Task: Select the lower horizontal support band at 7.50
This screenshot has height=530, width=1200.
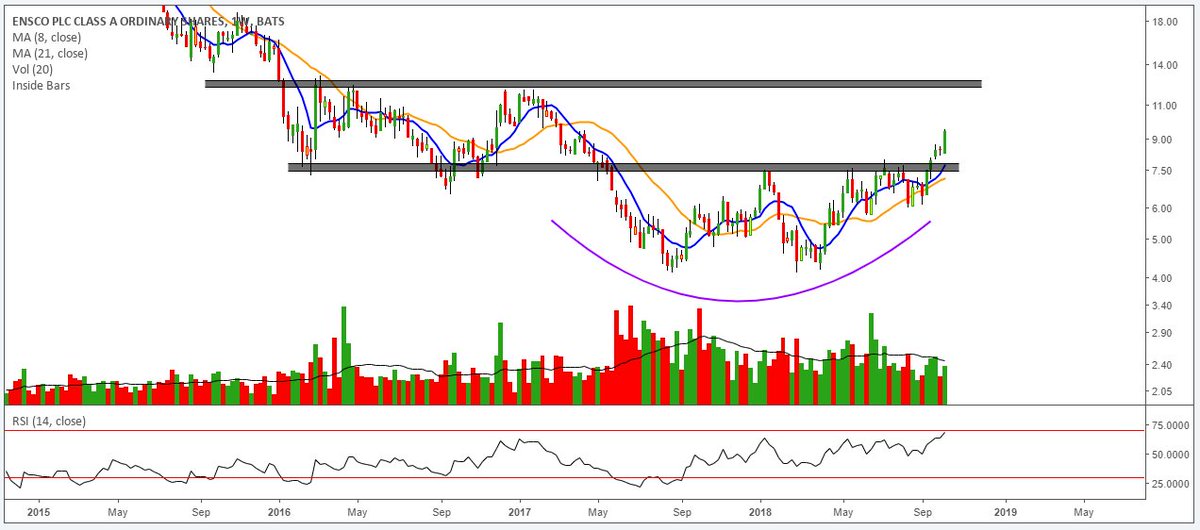Action: coord(623,167)
